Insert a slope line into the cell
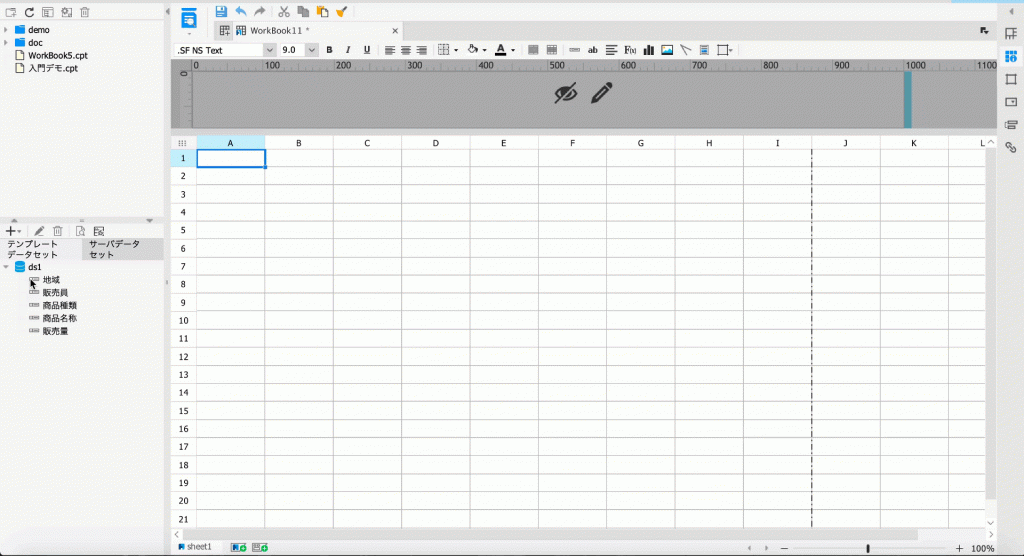Screen dimensions: 1024x556 685,50
